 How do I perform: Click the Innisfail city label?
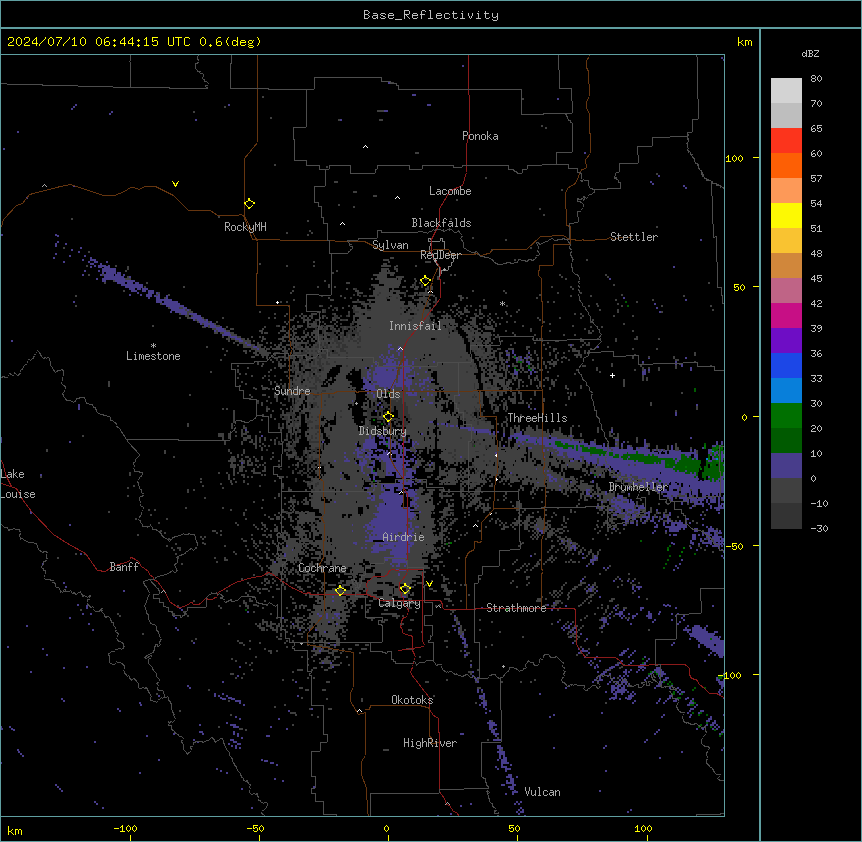(415, 326)
